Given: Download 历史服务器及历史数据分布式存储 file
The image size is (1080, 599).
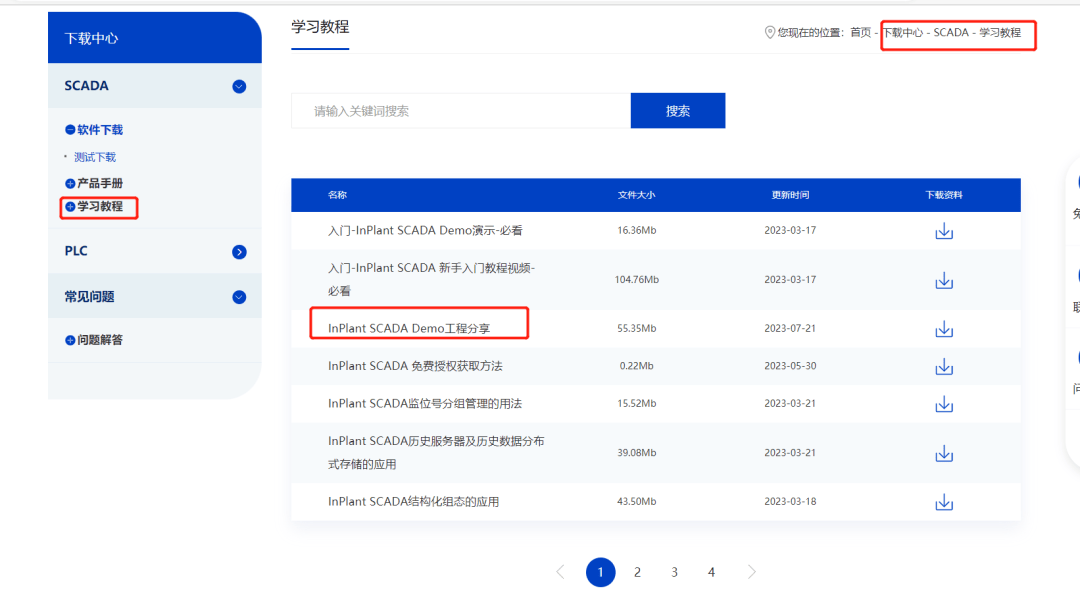Looking at the screenshot, I should pyautogui.click(x=944, y=453).
